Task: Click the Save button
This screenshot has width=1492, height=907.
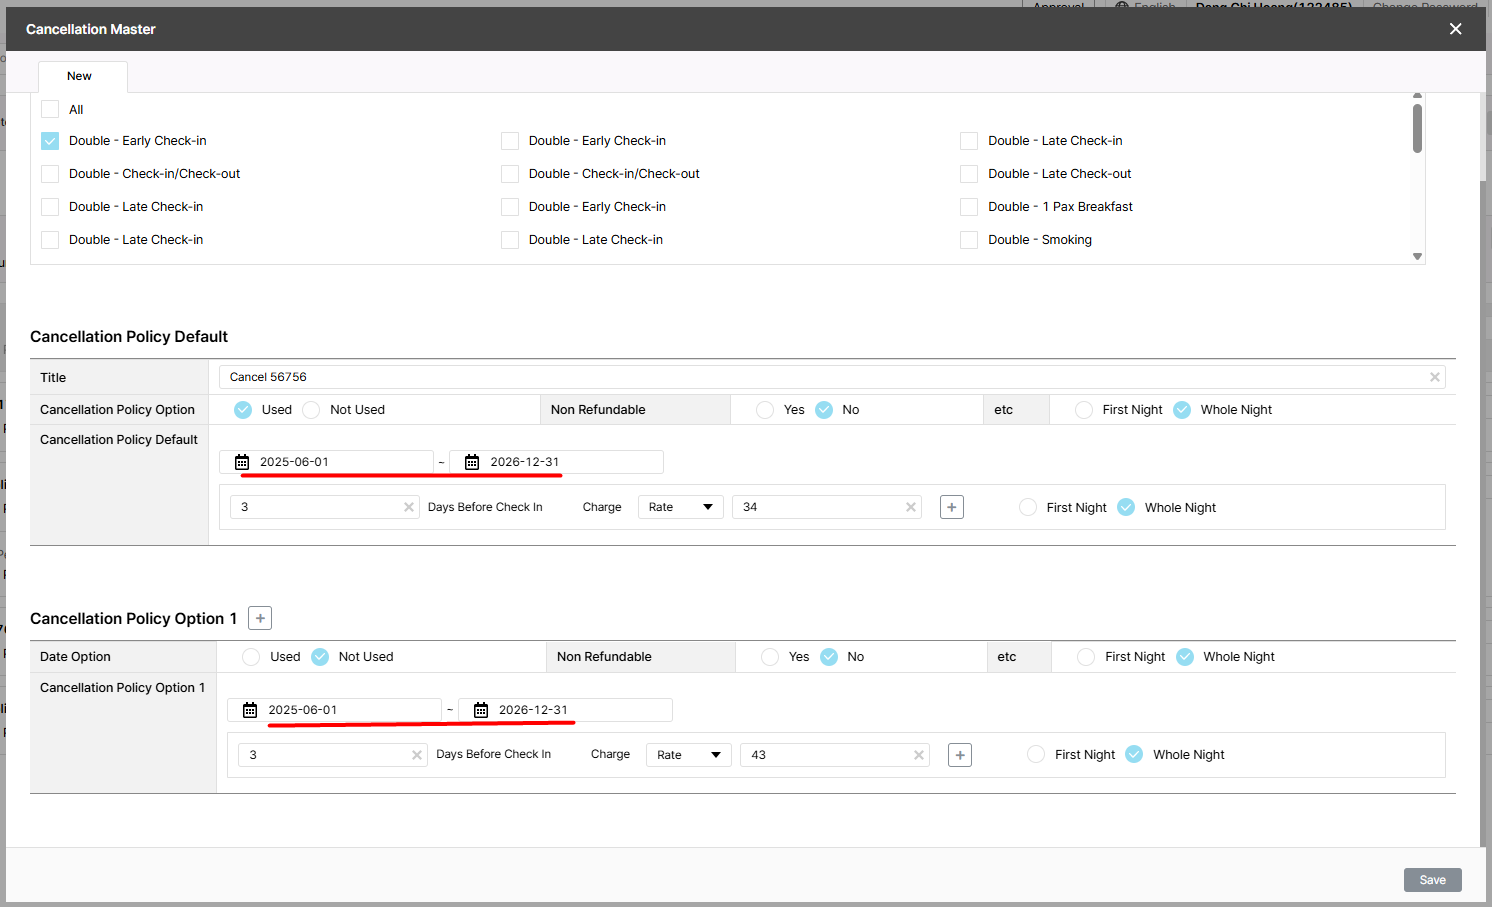Action: coord(1432,880)
